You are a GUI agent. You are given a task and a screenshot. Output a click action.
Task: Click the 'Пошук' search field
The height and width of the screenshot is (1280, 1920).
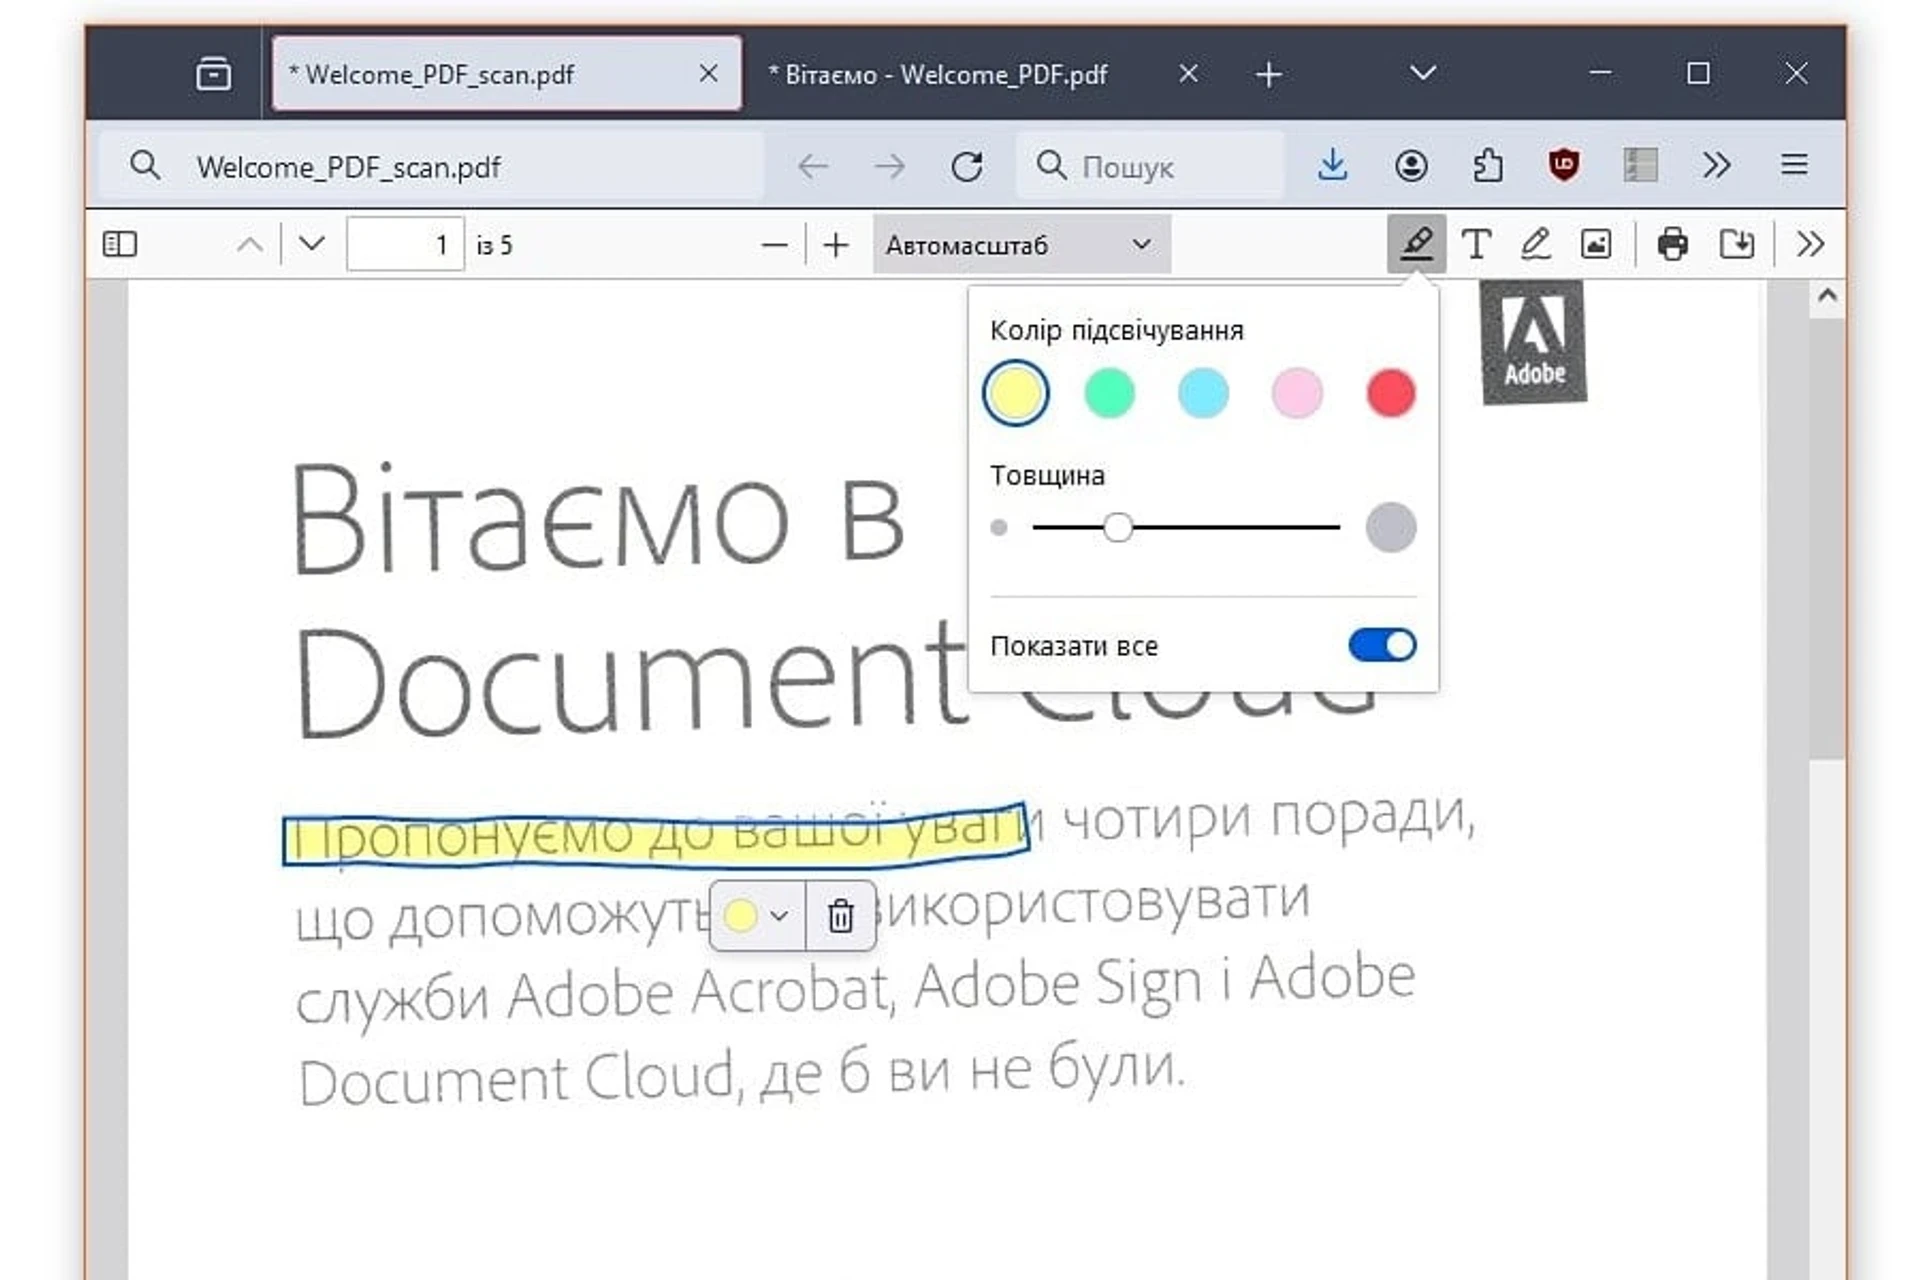[1150, 166]
